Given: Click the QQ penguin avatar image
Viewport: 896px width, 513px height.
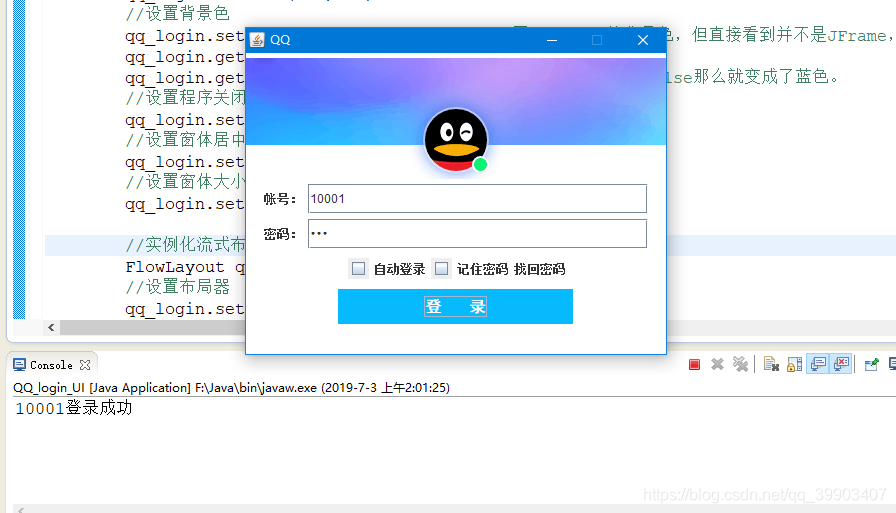Looking at the screenshot, I should pyautogui.click(x=455, y=140).
